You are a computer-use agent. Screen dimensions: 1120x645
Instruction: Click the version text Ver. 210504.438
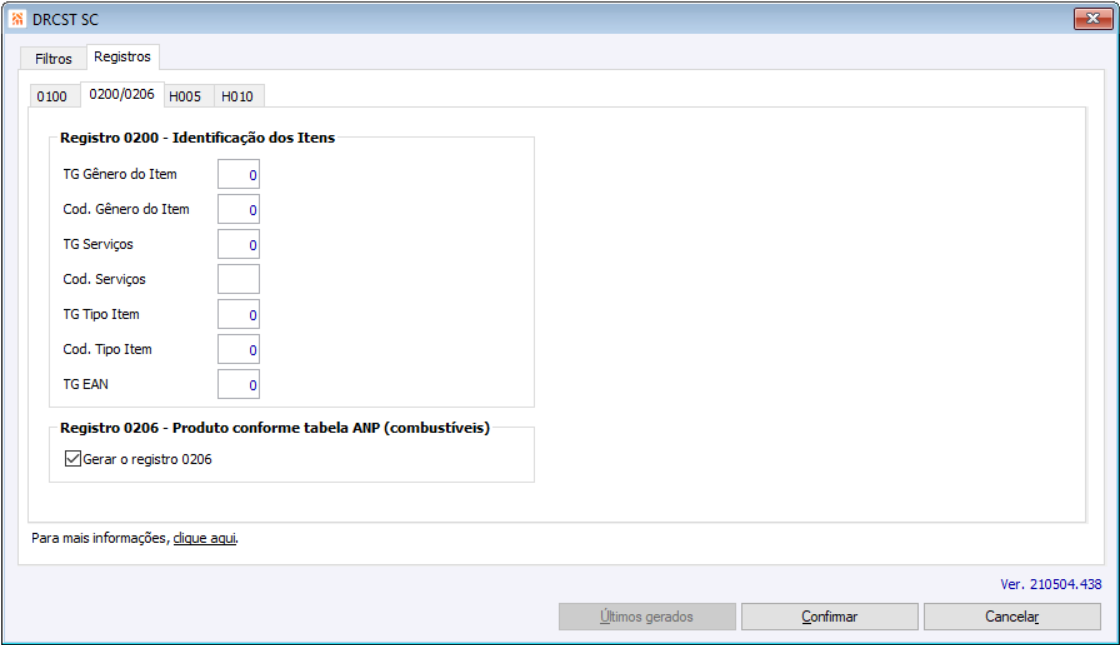1051,584
